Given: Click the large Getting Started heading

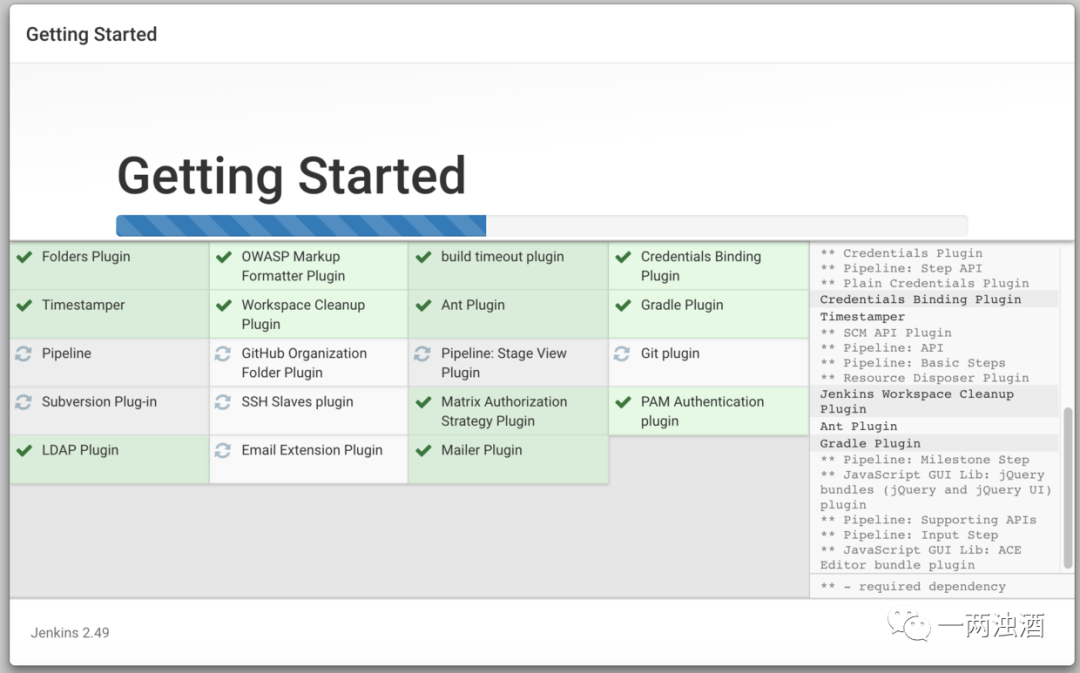Looking at the screenshot, I should (x=291, y=176).
